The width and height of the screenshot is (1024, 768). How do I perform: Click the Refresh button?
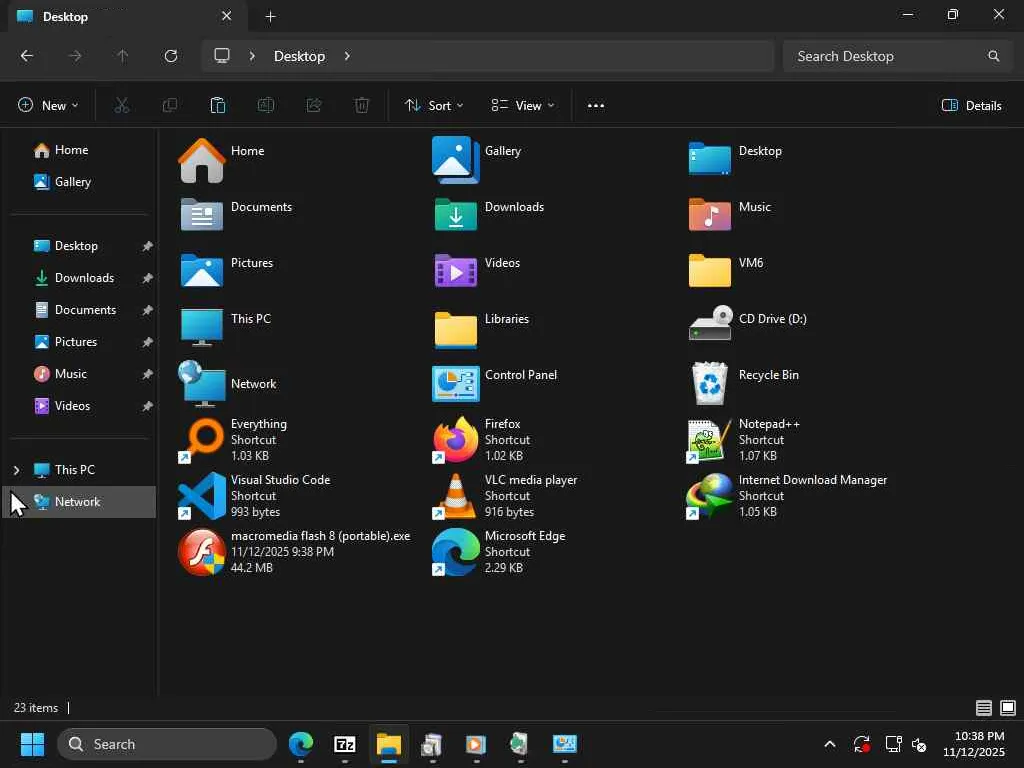tap(171, 56)
